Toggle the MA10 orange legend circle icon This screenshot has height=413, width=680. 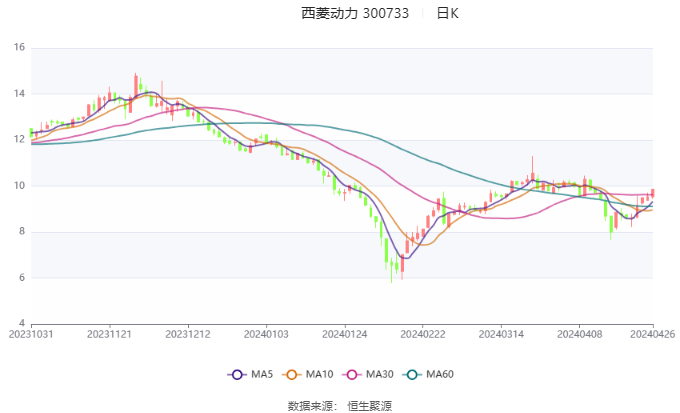click(291, 374)
